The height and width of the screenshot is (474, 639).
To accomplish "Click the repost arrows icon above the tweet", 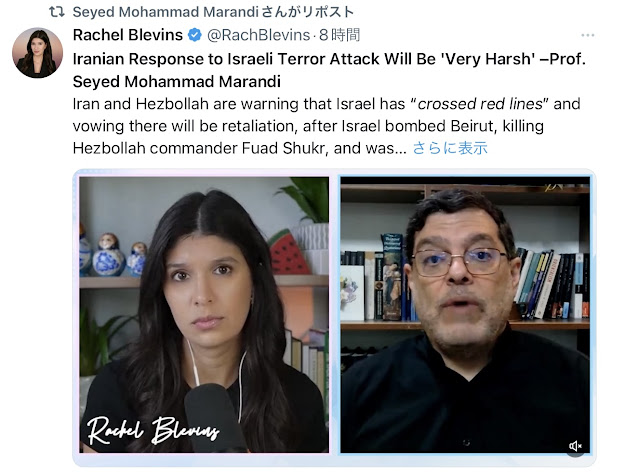I will tap(57, 12).
